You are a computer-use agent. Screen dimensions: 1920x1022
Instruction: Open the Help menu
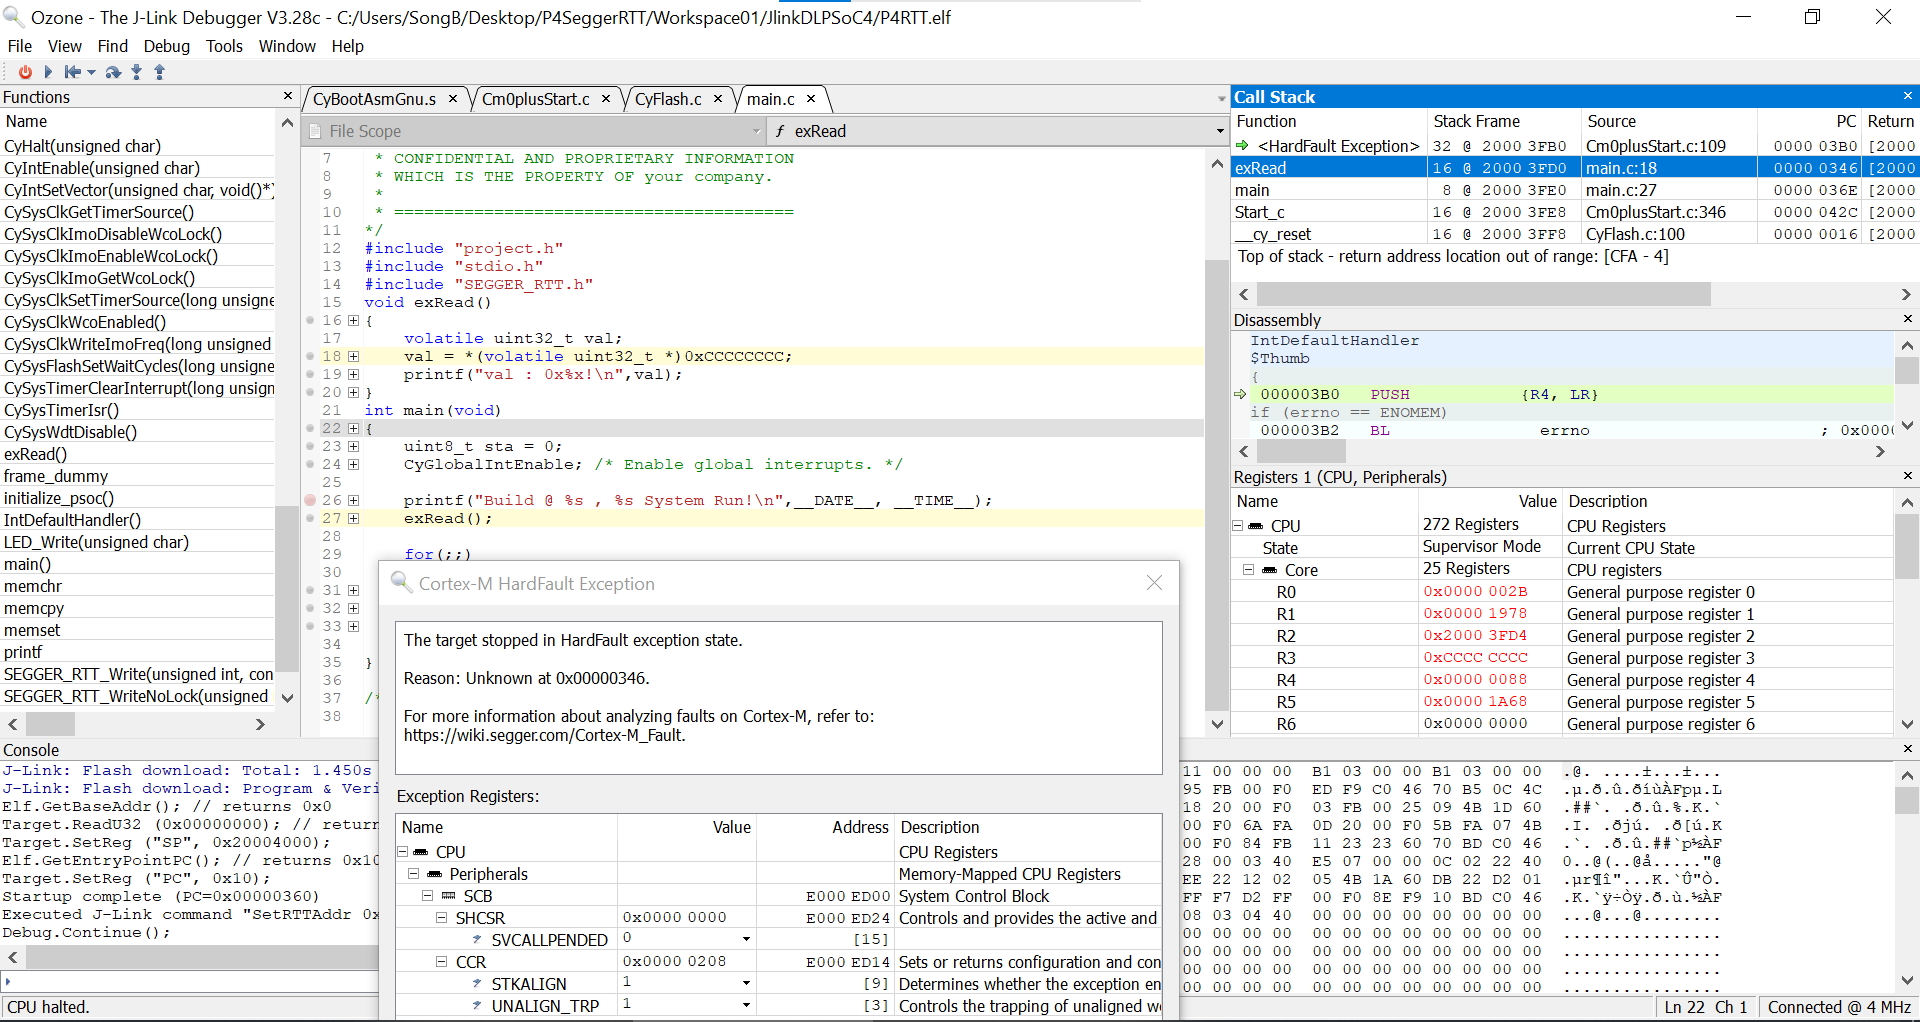[348, 46]
